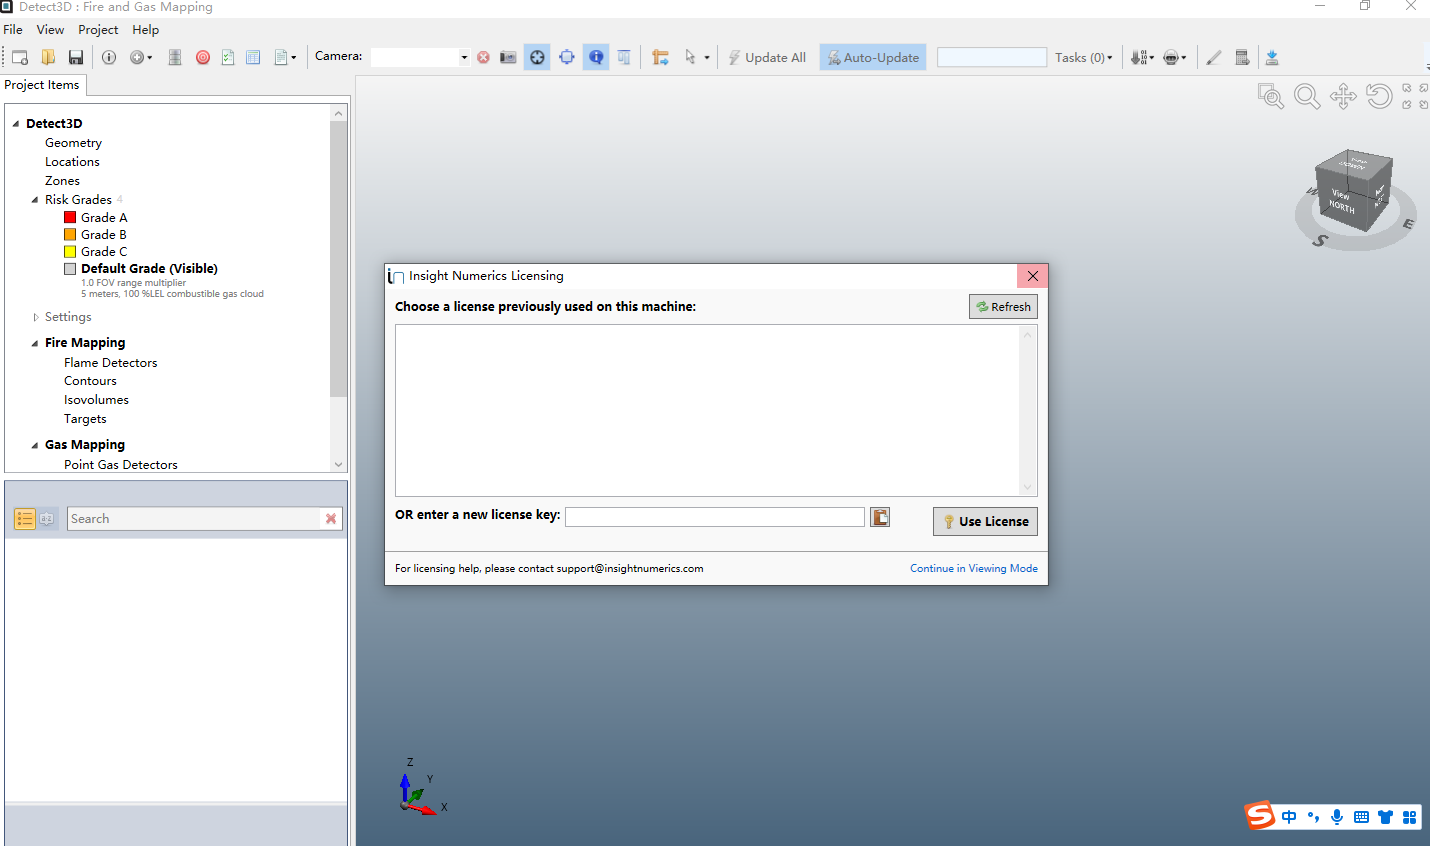Click the Update All button

click(766, 57)
